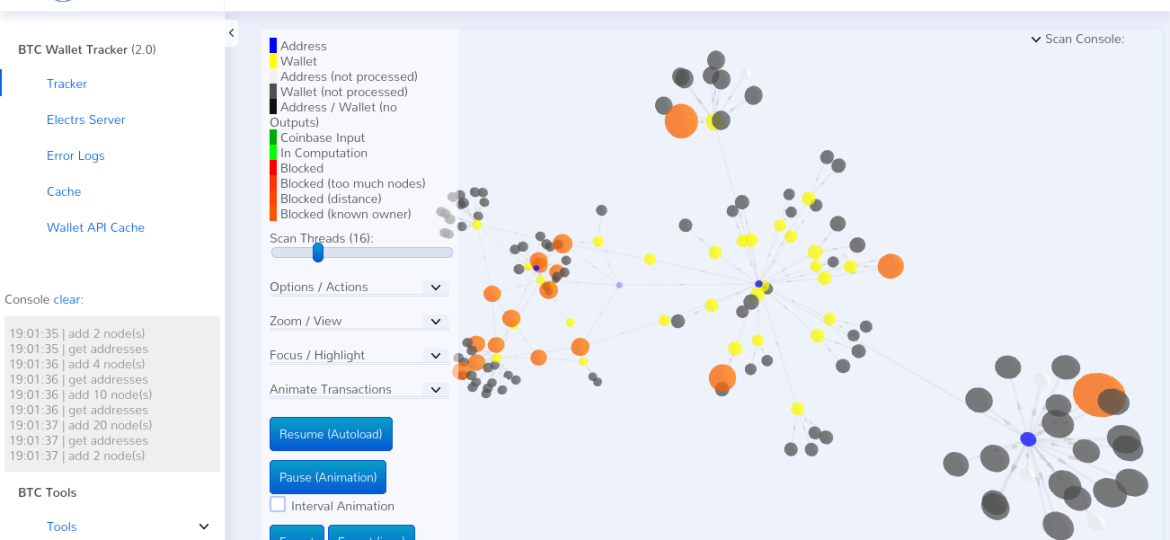Screen dimensions: 1170x540
Task: Open the Electrs Server page
Action: tap(86, 119)
